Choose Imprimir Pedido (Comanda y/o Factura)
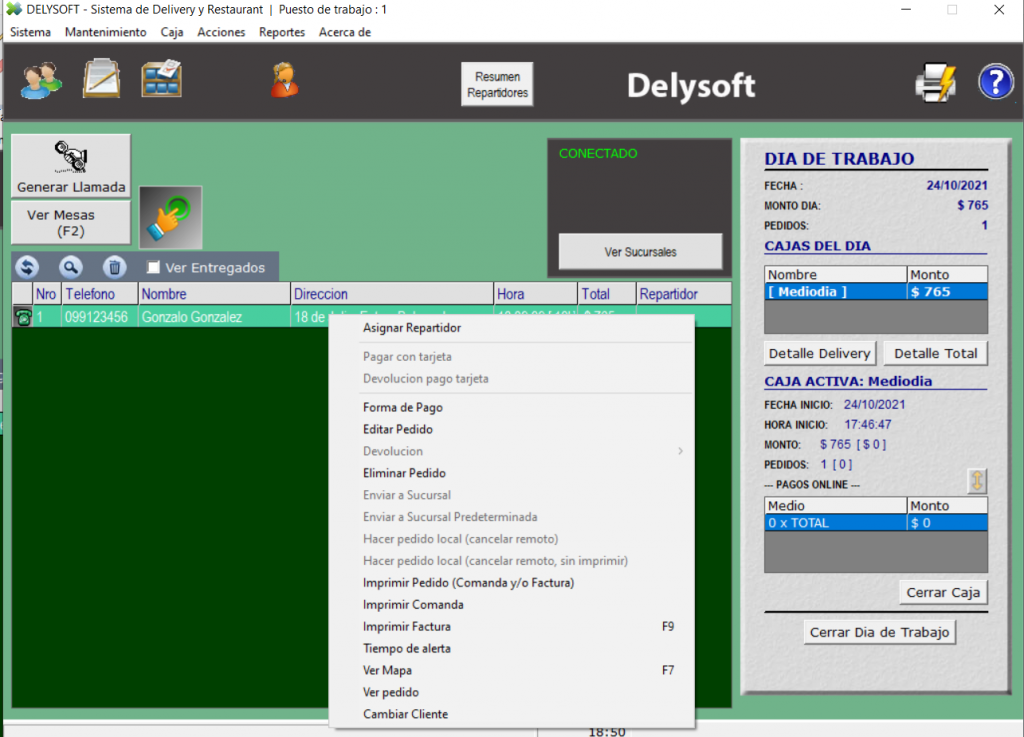 (511, 583)
